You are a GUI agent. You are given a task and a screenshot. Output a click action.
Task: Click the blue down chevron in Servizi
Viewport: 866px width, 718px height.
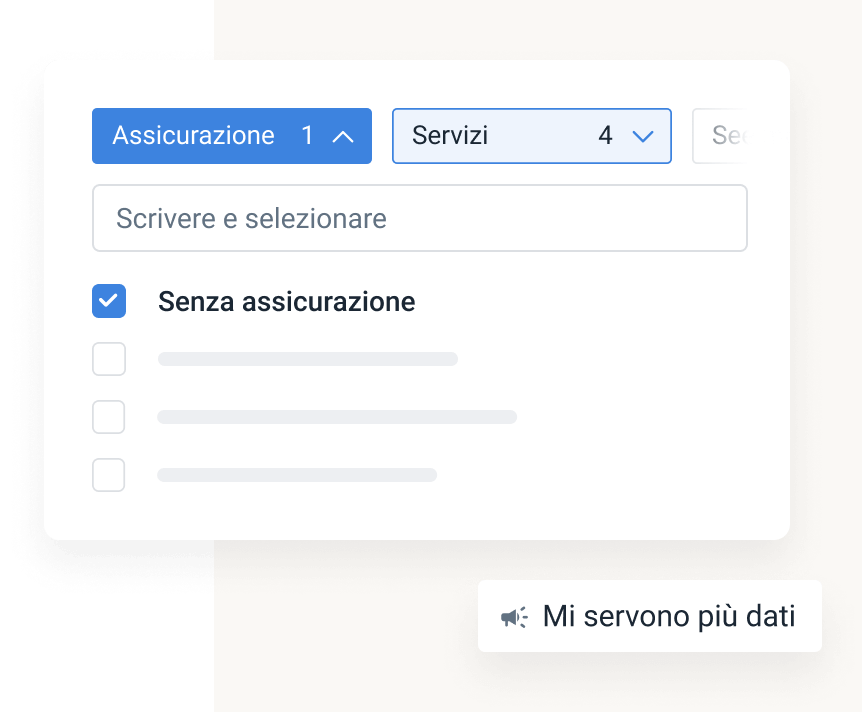click(642, 136)
